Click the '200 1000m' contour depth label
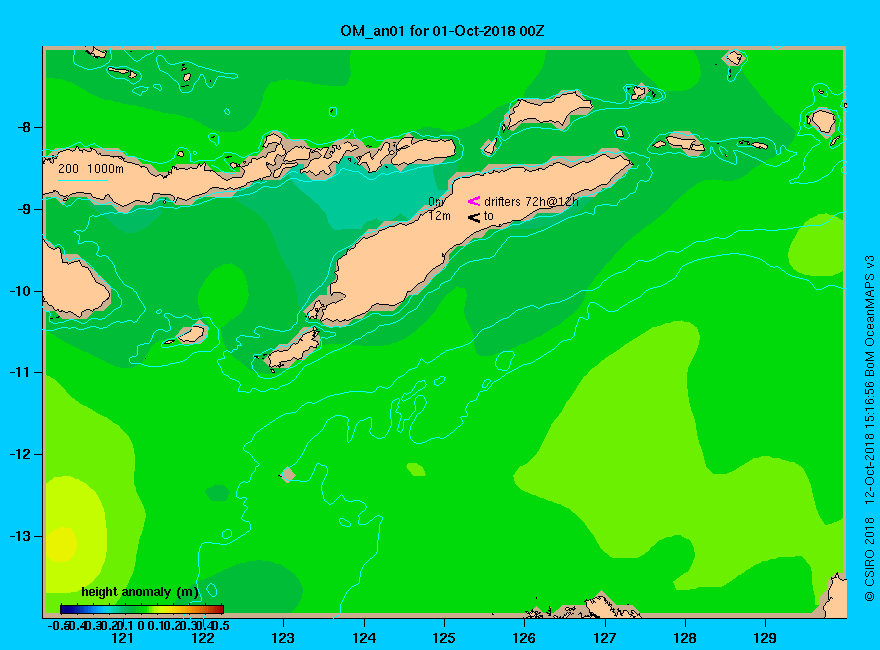The image size is (880, 650). pyautogui.click(x=91, y=168)
